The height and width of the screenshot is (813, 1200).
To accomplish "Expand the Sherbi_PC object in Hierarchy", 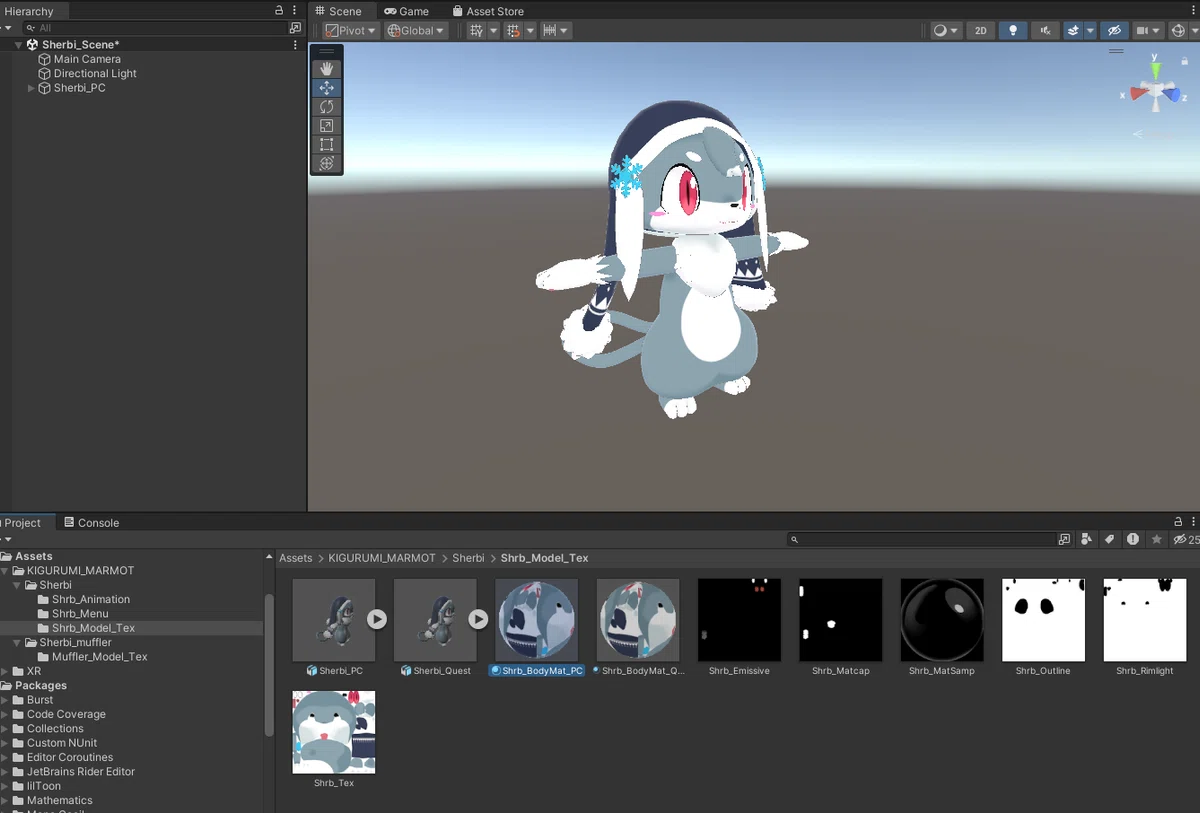I will [x=31, y=88].
